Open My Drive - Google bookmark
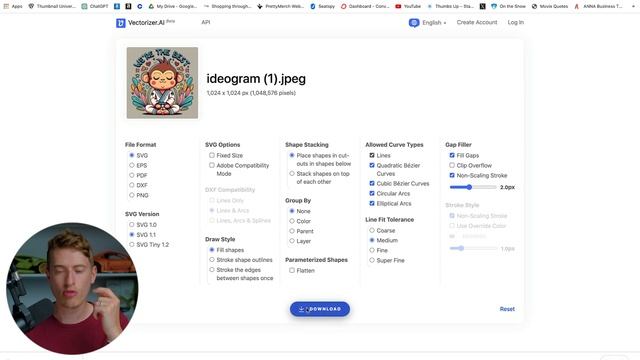The height and width of the screenshot is (360, 640). (172, 6)
